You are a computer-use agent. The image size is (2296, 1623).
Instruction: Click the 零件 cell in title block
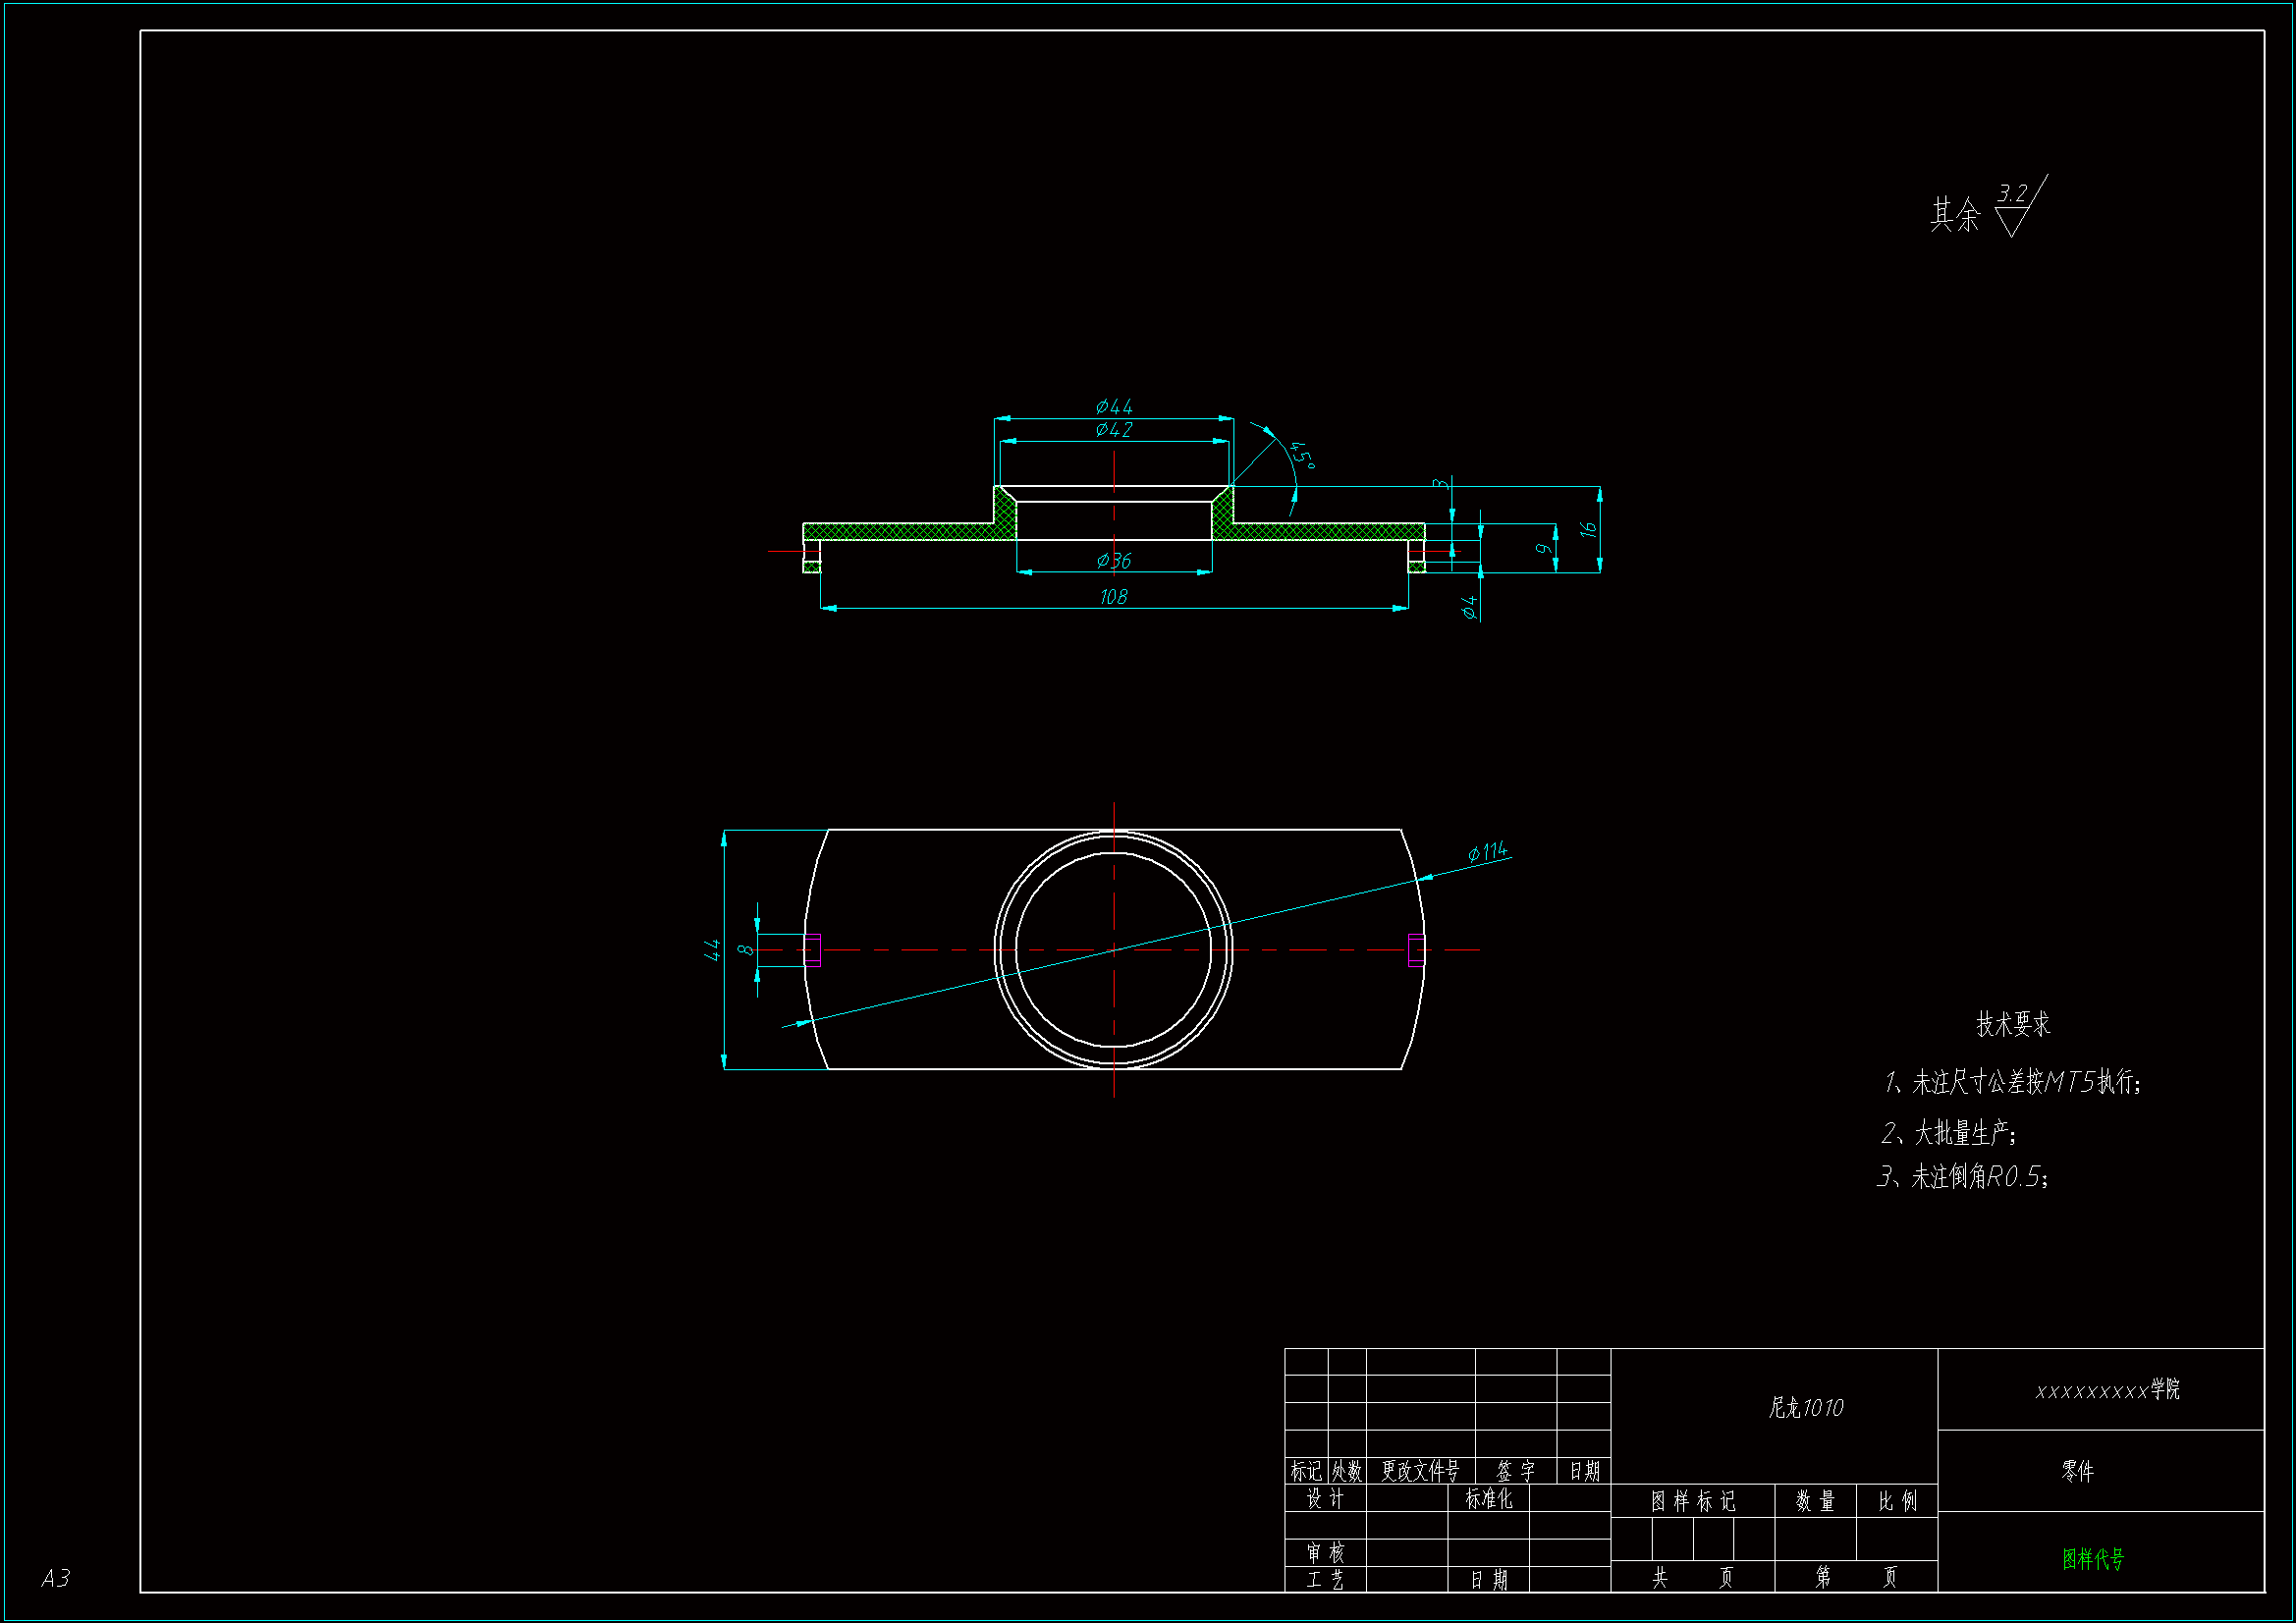[x=2077, y=1471]
